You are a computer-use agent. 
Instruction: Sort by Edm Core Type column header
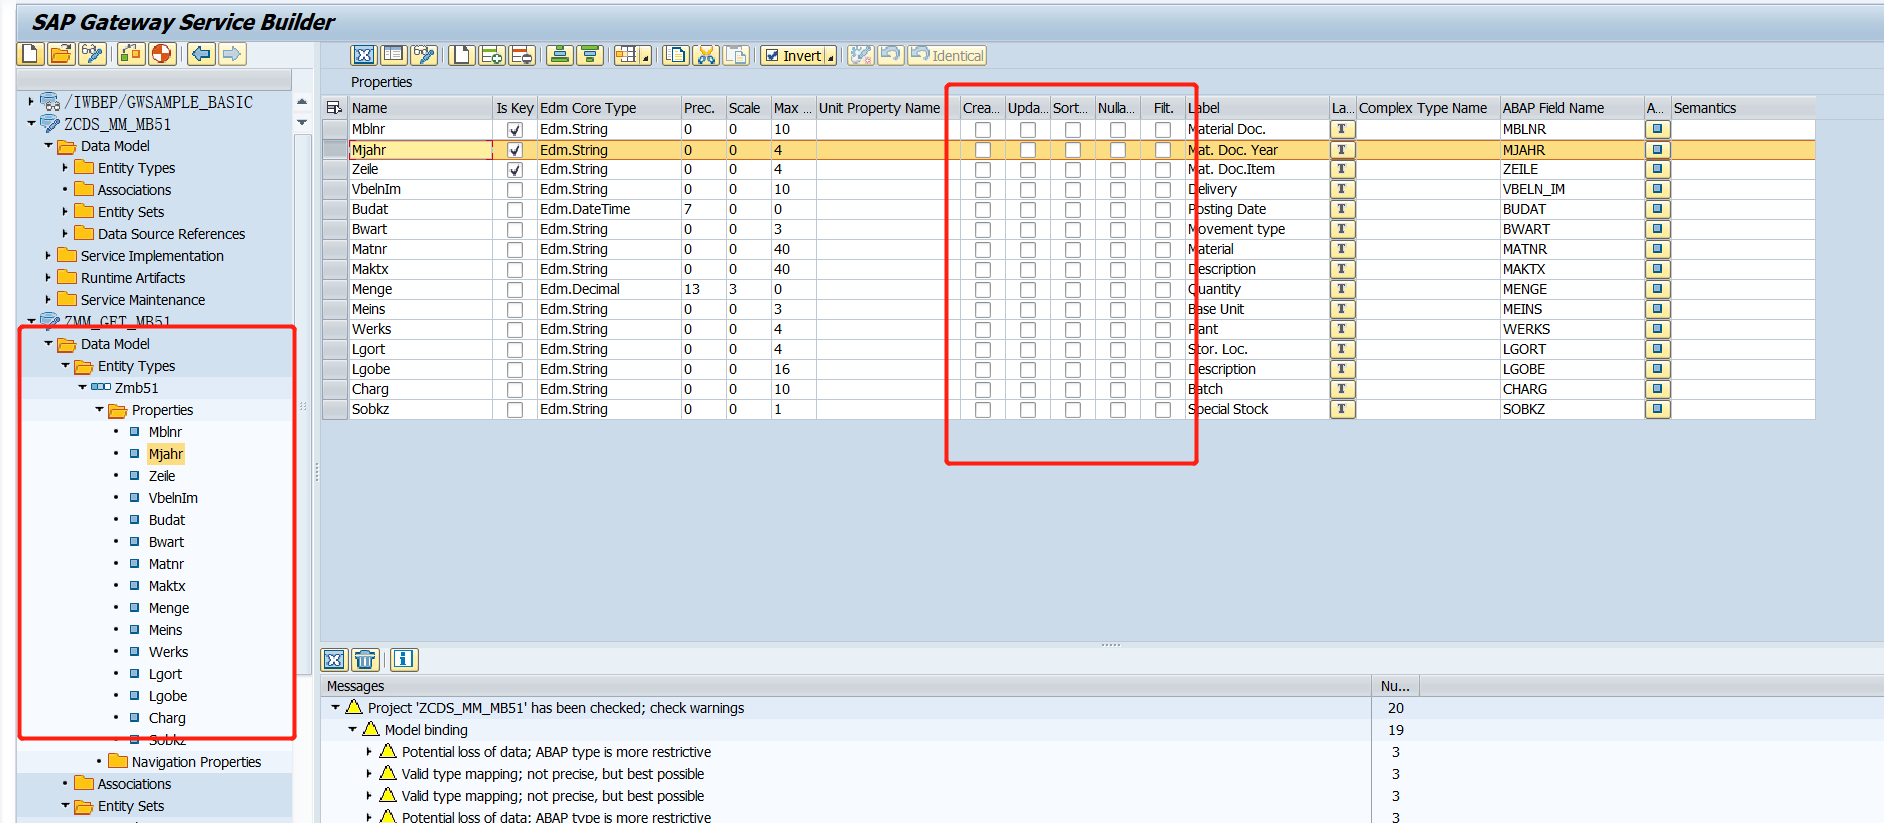pyautogui.click(x=609, y=108)
